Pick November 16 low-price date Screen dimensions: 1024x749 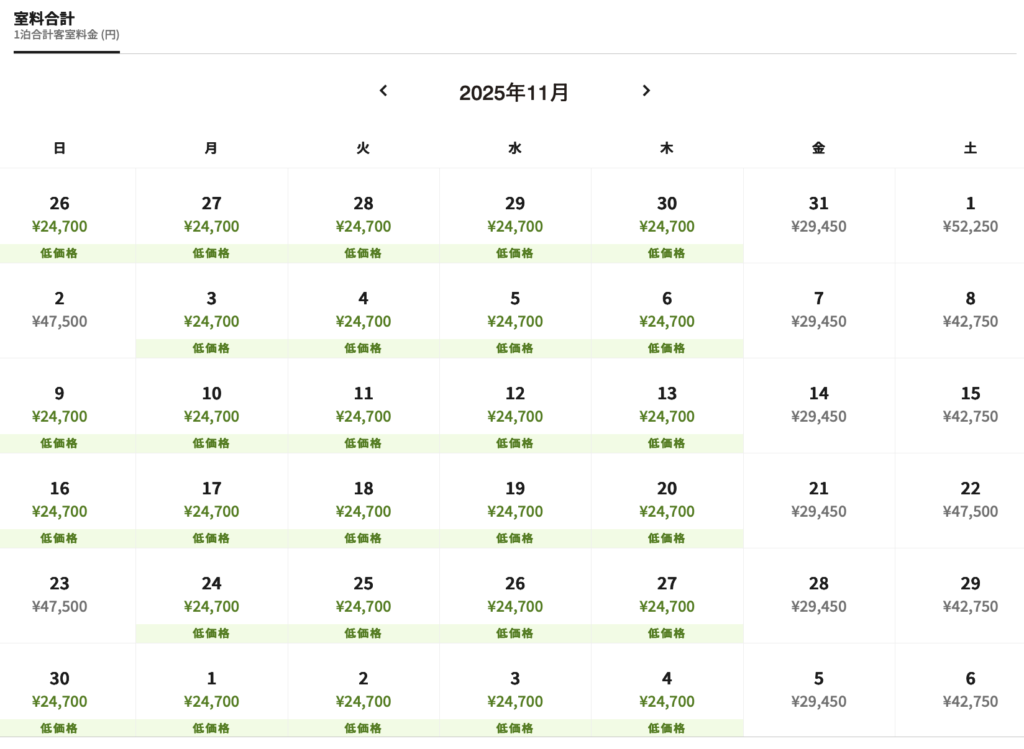[x=59, y=501]
